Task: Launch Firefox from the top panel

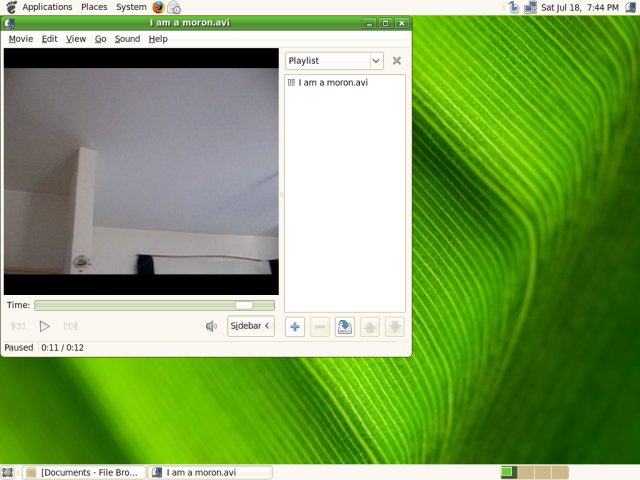Action: pos(158,7)
